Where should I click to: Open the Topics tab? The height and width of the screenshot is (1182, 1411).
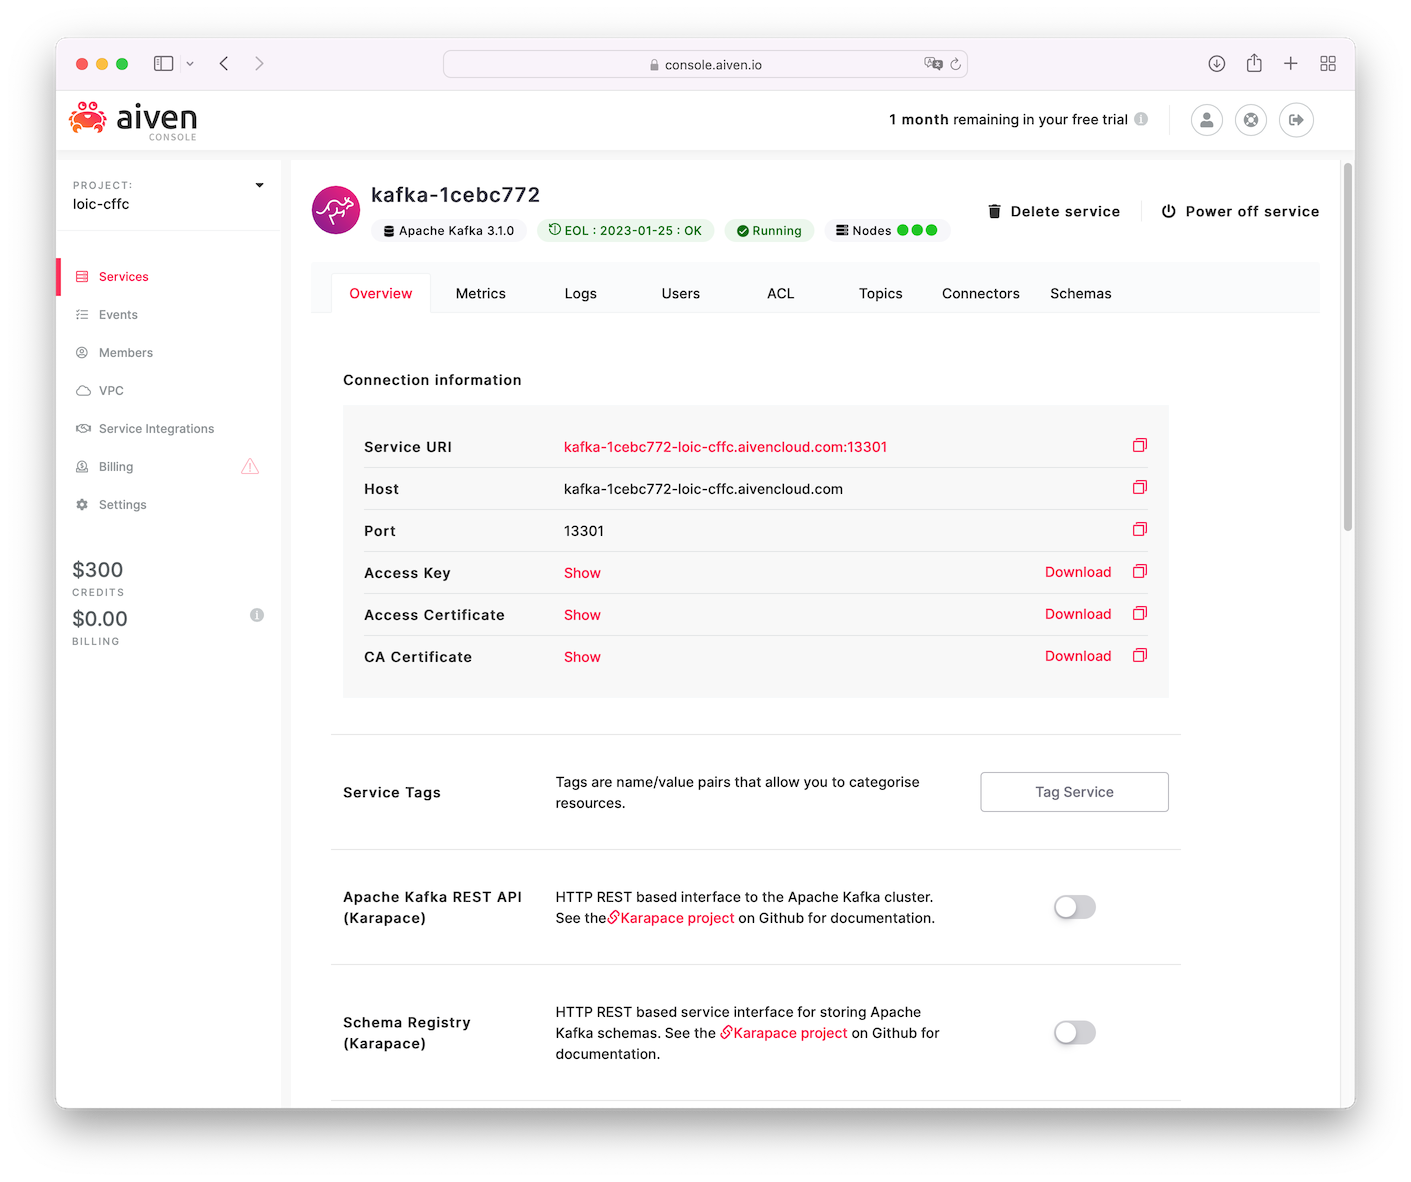click(x=881, y=293)
